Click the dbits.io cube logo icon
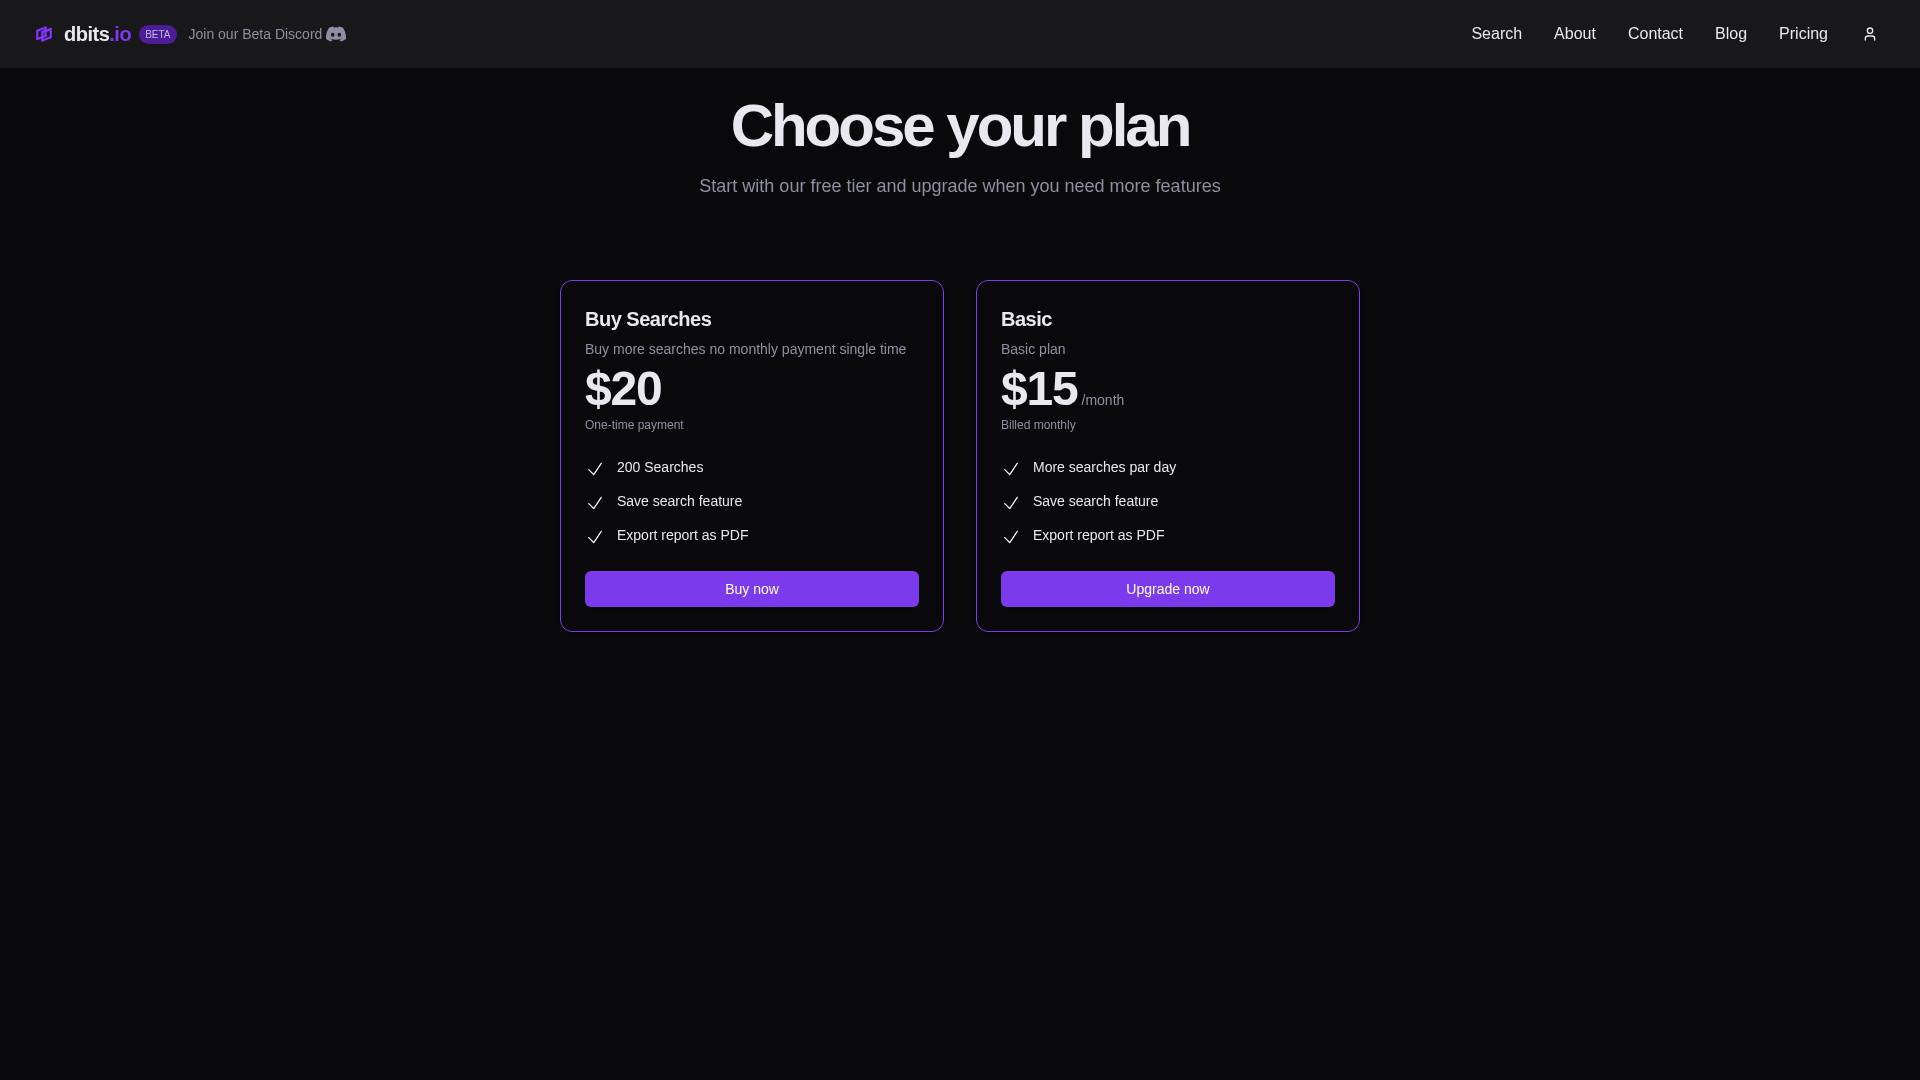The width and height of the screenshot is (1920, 1080). pyautogui.click(x=44, y=34)
